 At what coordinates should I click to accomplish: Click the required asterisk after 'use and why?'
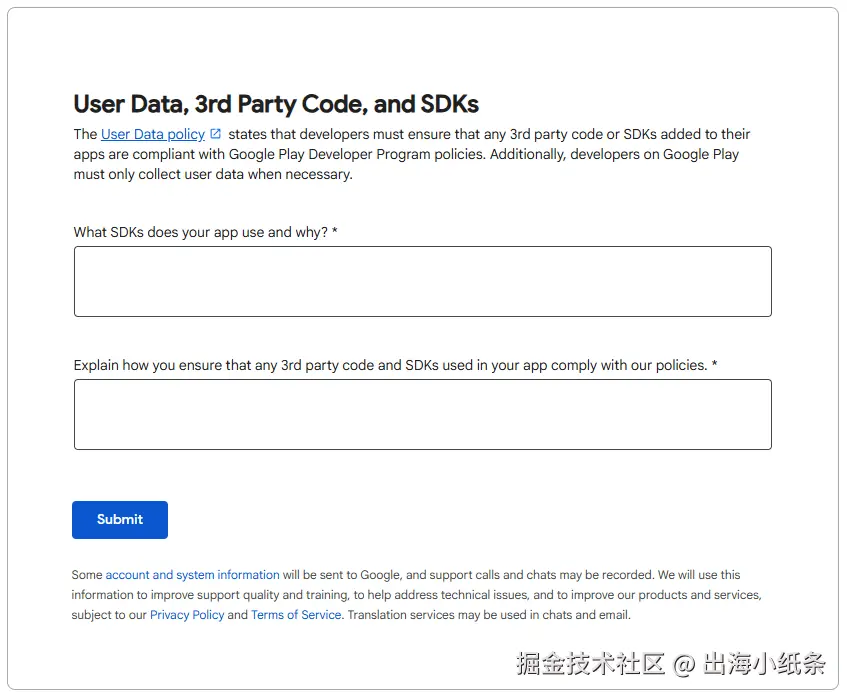click(335, 232)
